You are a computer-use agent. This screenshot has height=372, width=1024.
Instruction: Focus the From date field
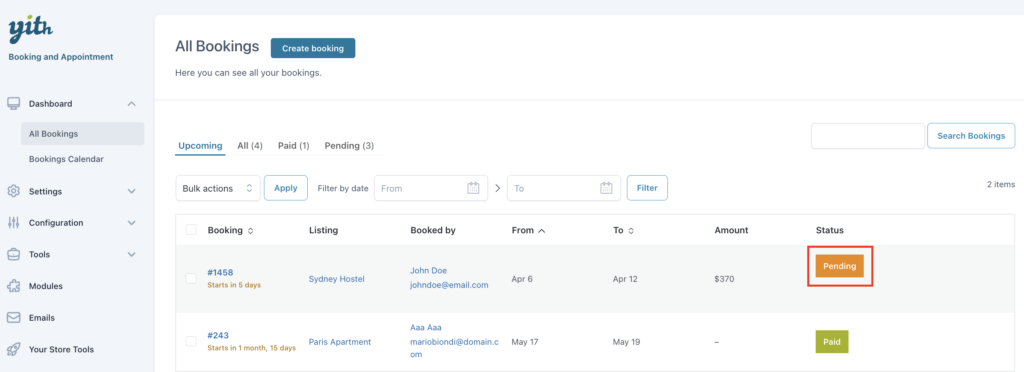(x=431, y=188)
